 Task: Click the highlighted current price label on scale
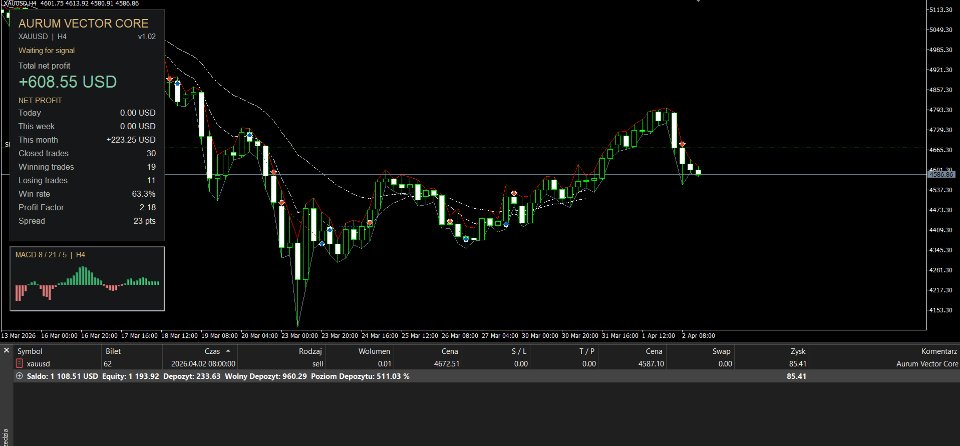click(942, 175)
